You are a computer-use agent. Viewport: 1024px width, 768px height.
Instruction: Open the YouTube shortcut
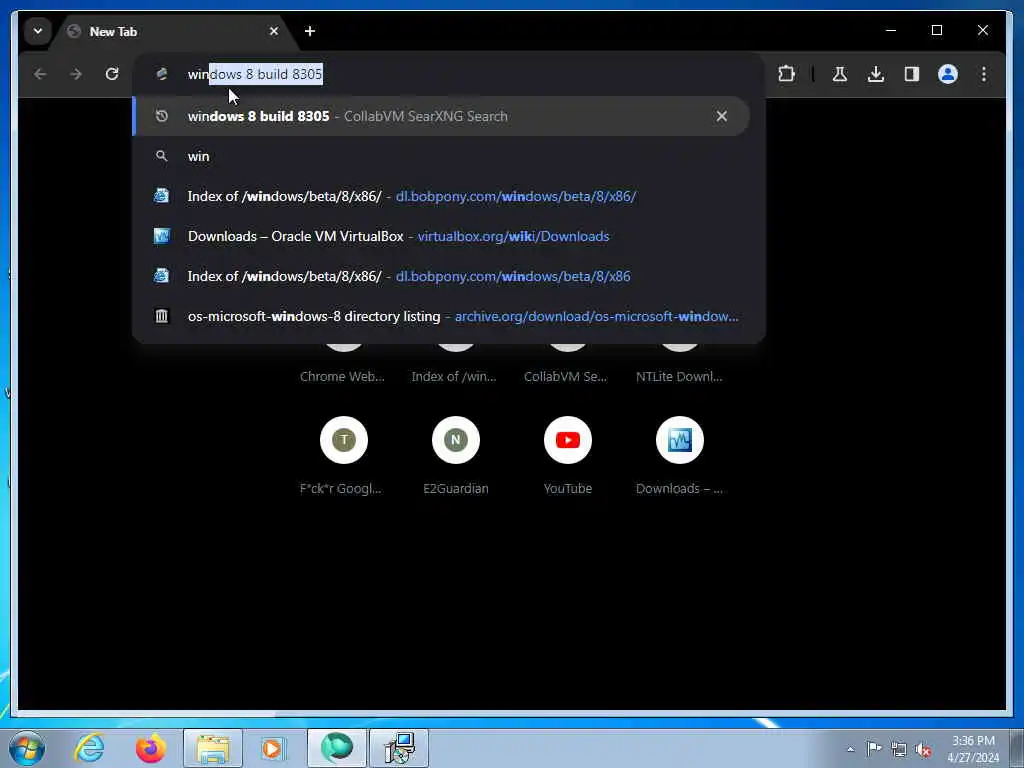click(x=567, y=455)
